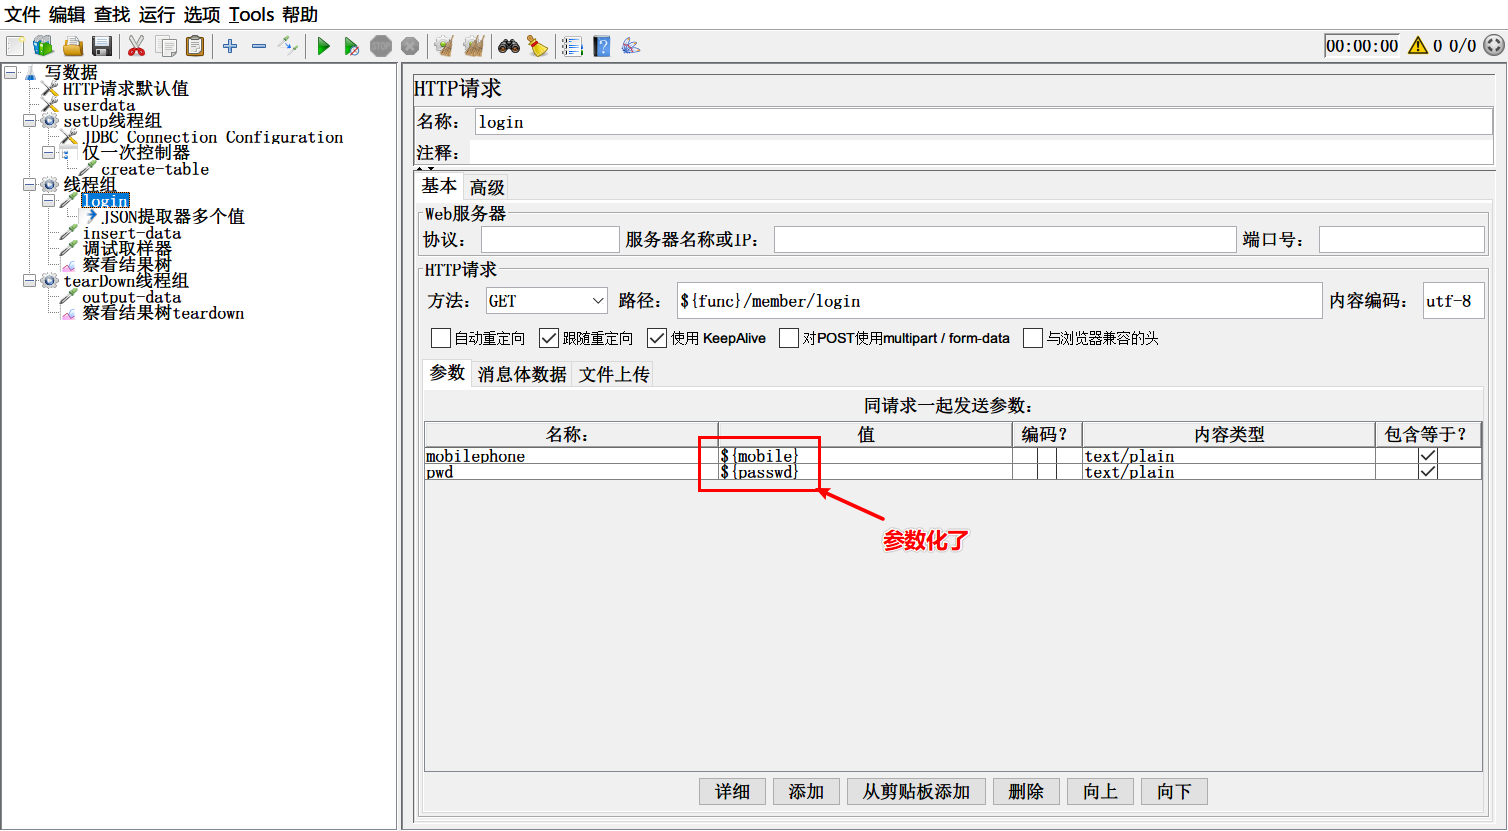1508x831 pixels.
Task: Select the insert-data node in tree
Action: 131,233
